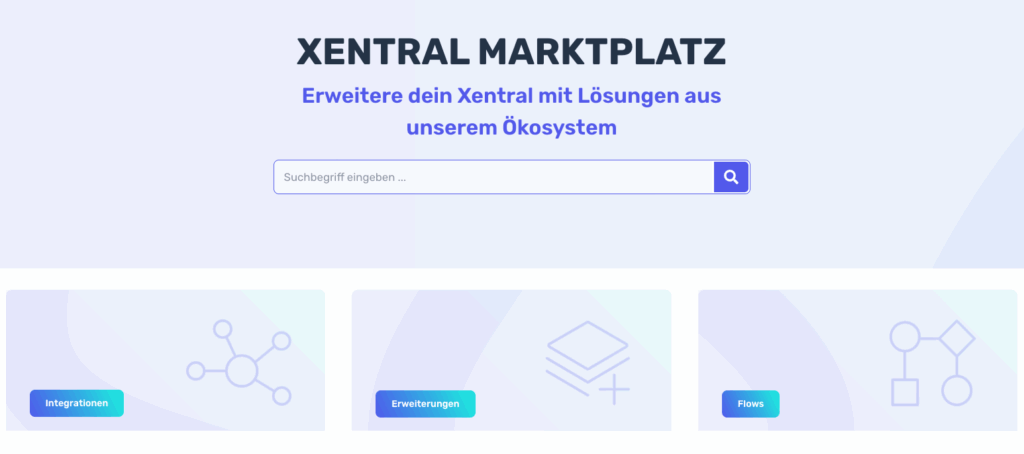Open the Erweiterungen category button
This screenshot has width=1024, height=454.
(x=425, y=404)
